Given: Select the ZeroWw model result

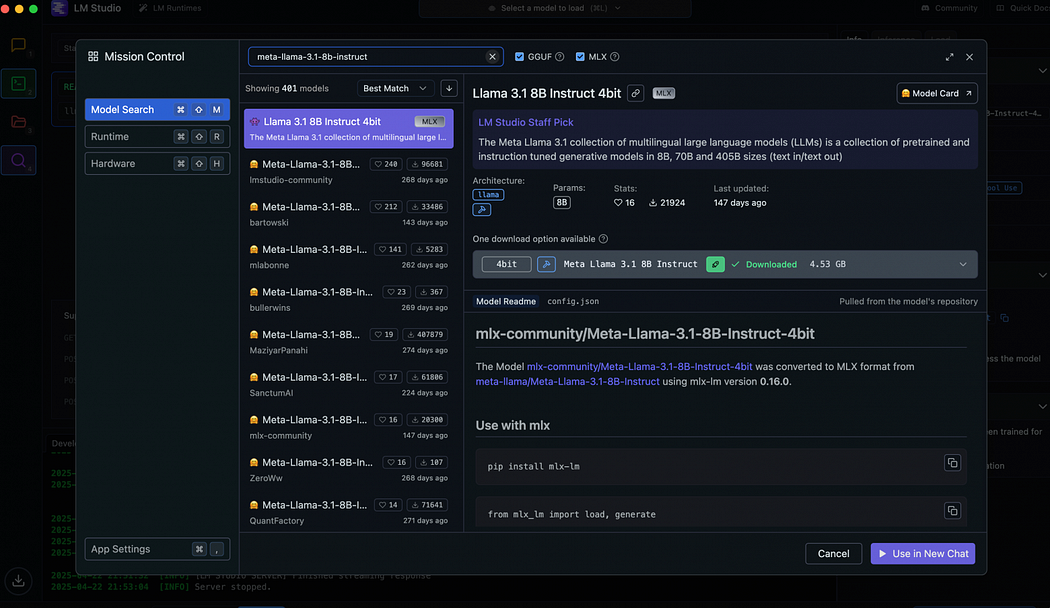Looking at the screenshot, I should [348, 470].
